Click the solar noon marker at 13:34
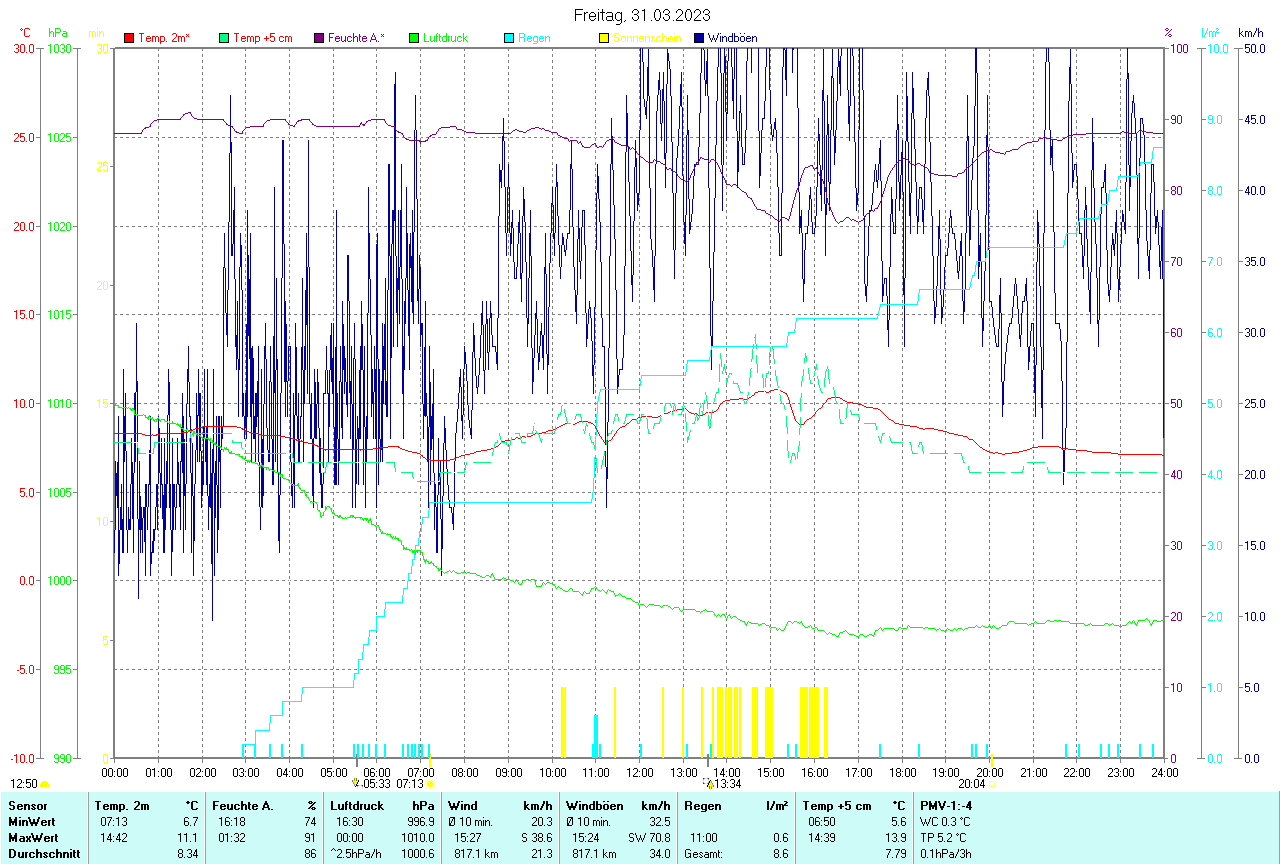The image size is (1280, 864). coord(709,784)
